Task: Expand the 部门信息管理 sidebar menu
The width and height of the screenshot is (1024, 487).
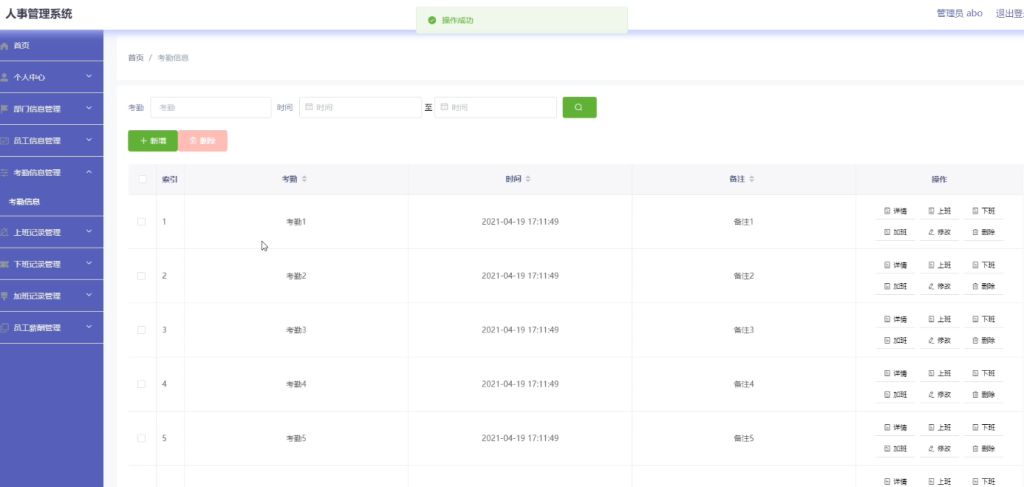Action: click(52, 109)
